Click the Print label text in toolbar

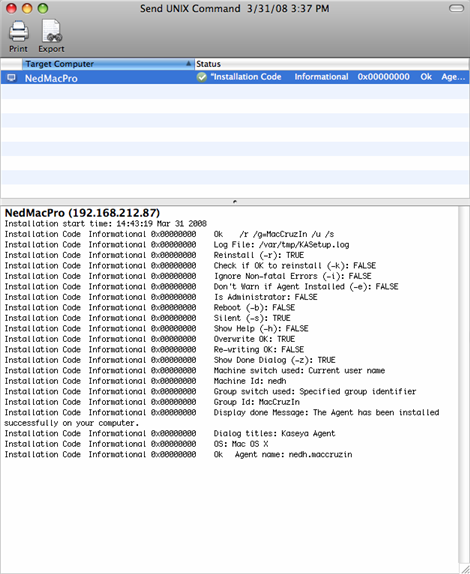(x=18, y=49)
